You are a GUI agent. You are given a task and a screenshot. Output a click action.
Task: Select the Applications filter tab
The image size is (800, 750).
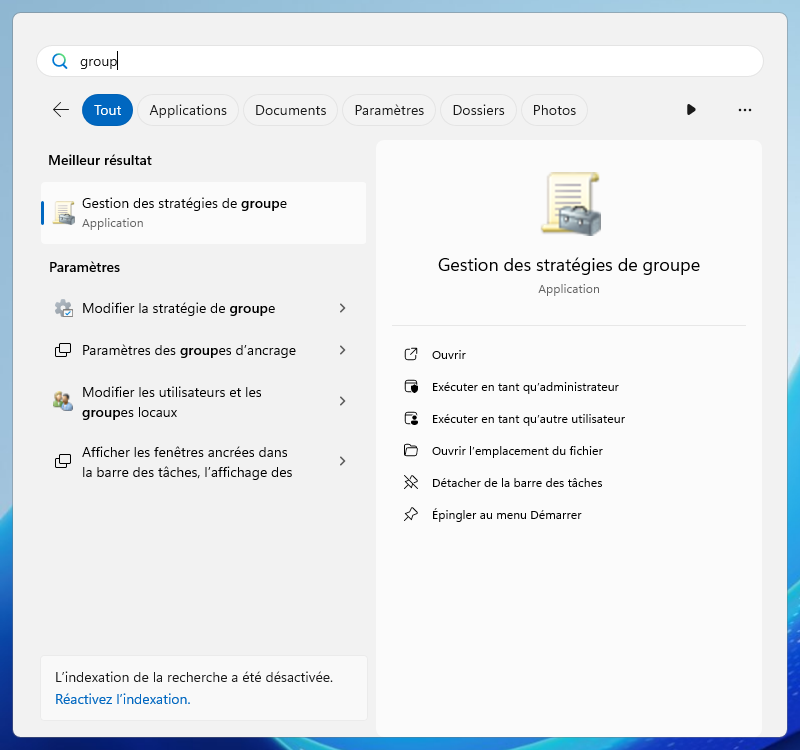[x=188, y=110]
